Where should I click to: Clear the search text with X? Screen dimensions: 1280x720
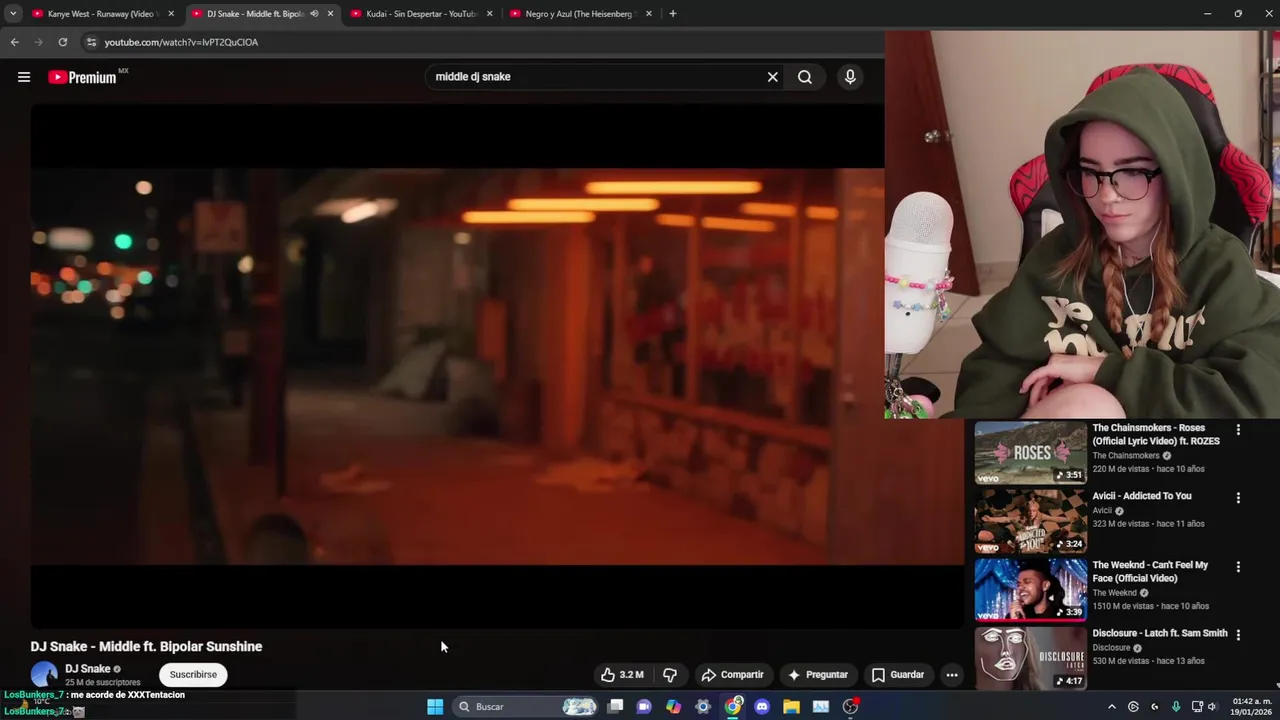(772, 77)
